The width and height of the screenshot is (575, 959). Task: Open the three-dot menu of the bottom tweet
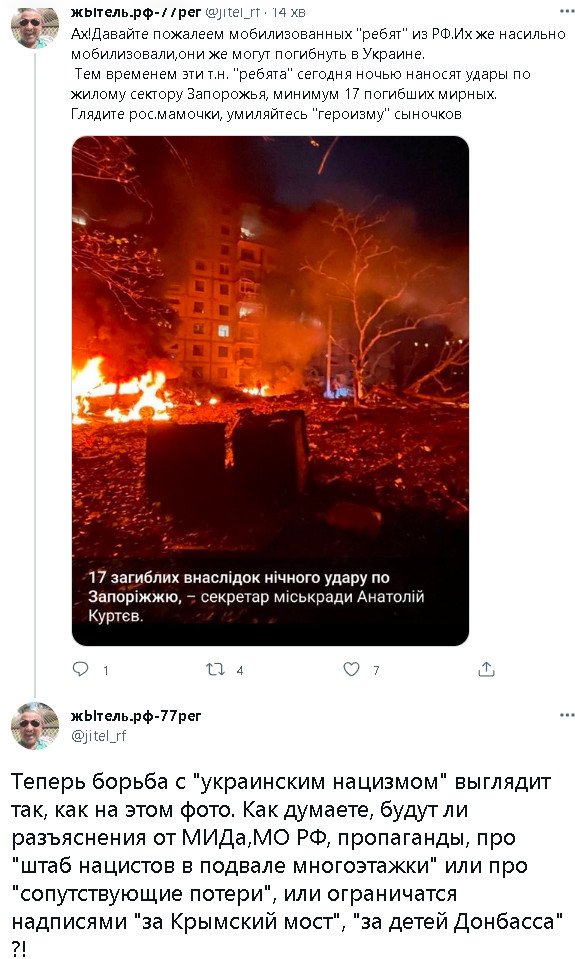[566, 714]
